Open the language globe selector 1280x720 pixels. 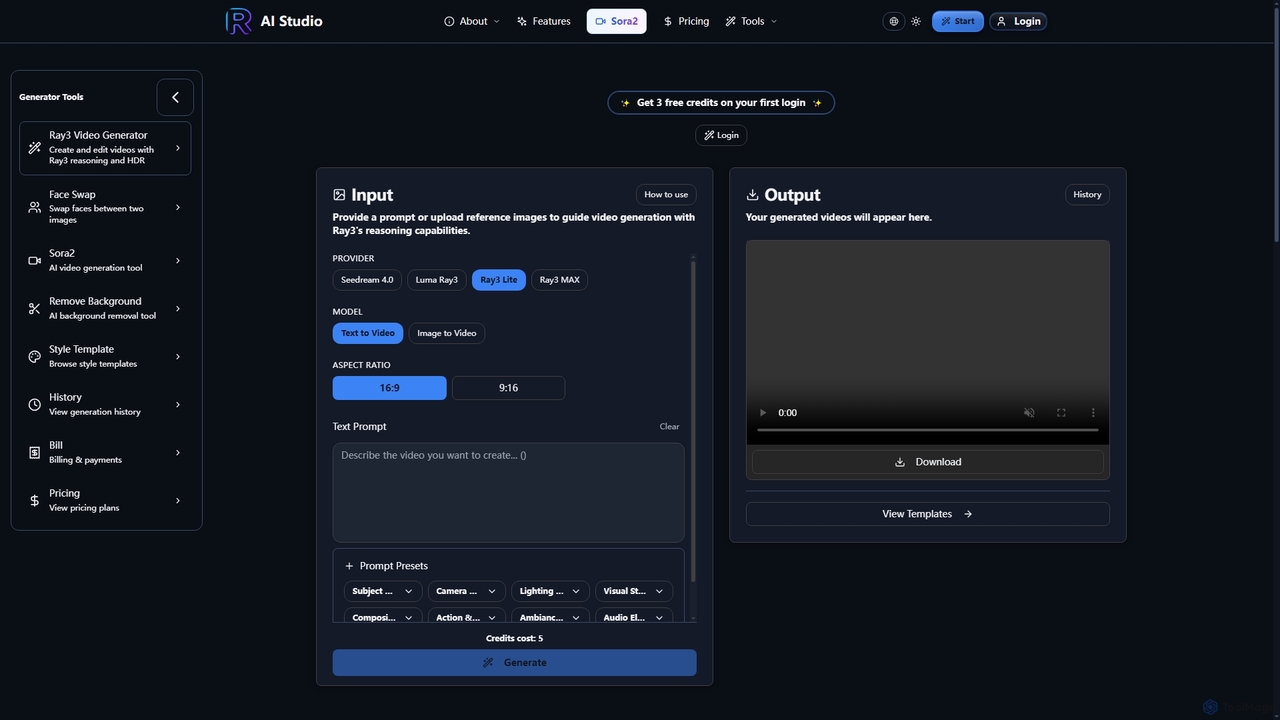tap(894, 21)
